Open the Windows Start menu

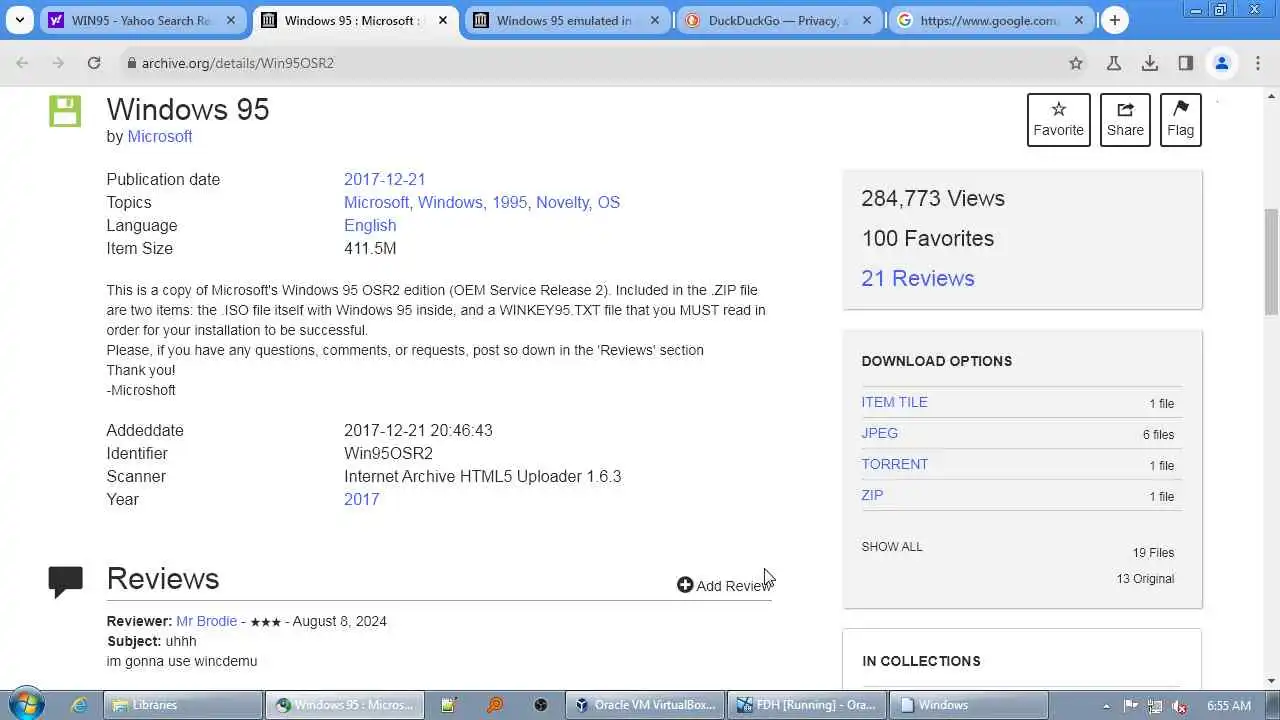(27, 704)
